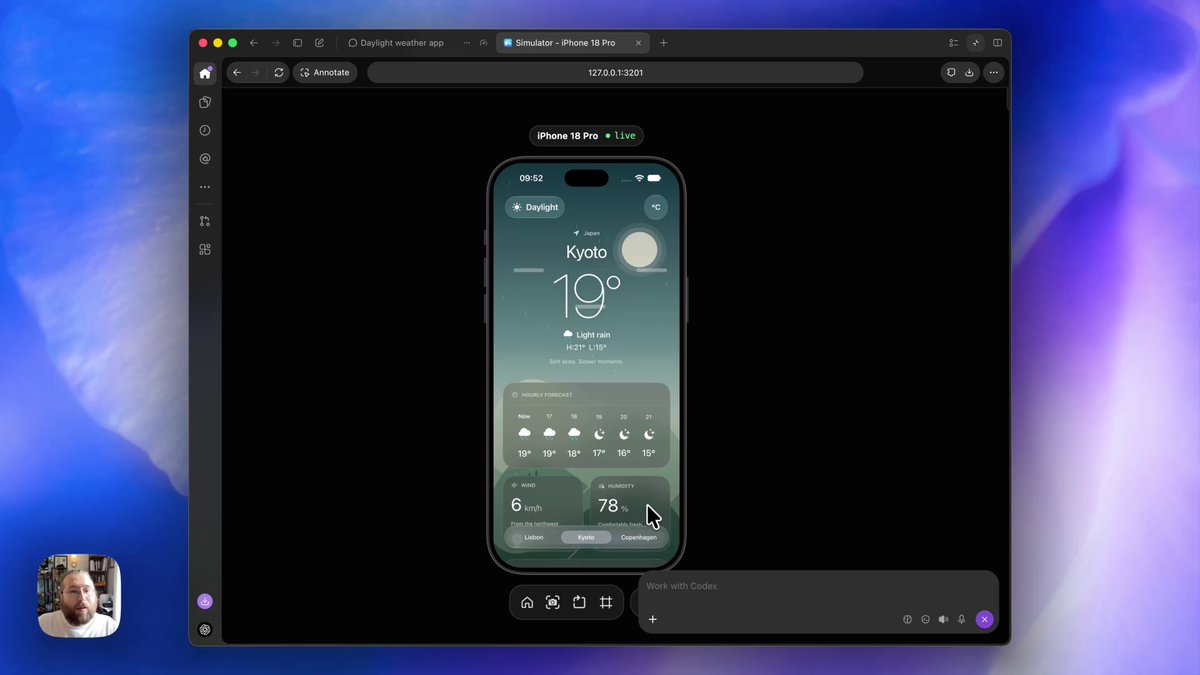The height and width of the screenshot is (675, 1200).
Task: Click the simulator Home button icon
Action: pyautogui.click(x=527, y=602)
